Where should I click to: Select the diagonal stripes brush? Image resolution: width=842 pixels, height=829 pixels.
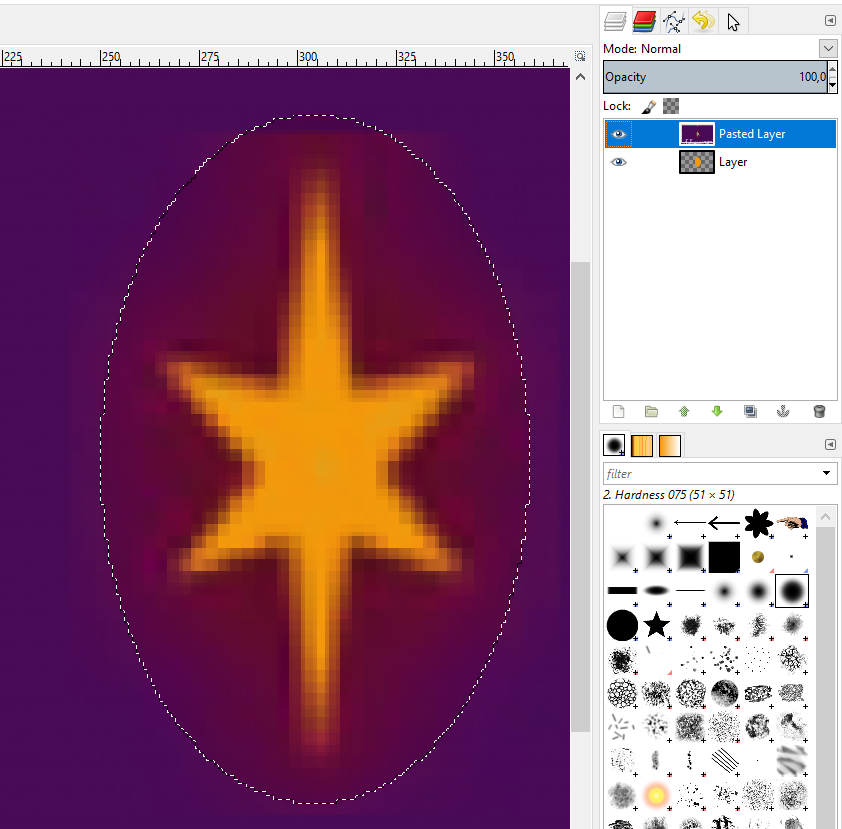click(x=724, y=760)
